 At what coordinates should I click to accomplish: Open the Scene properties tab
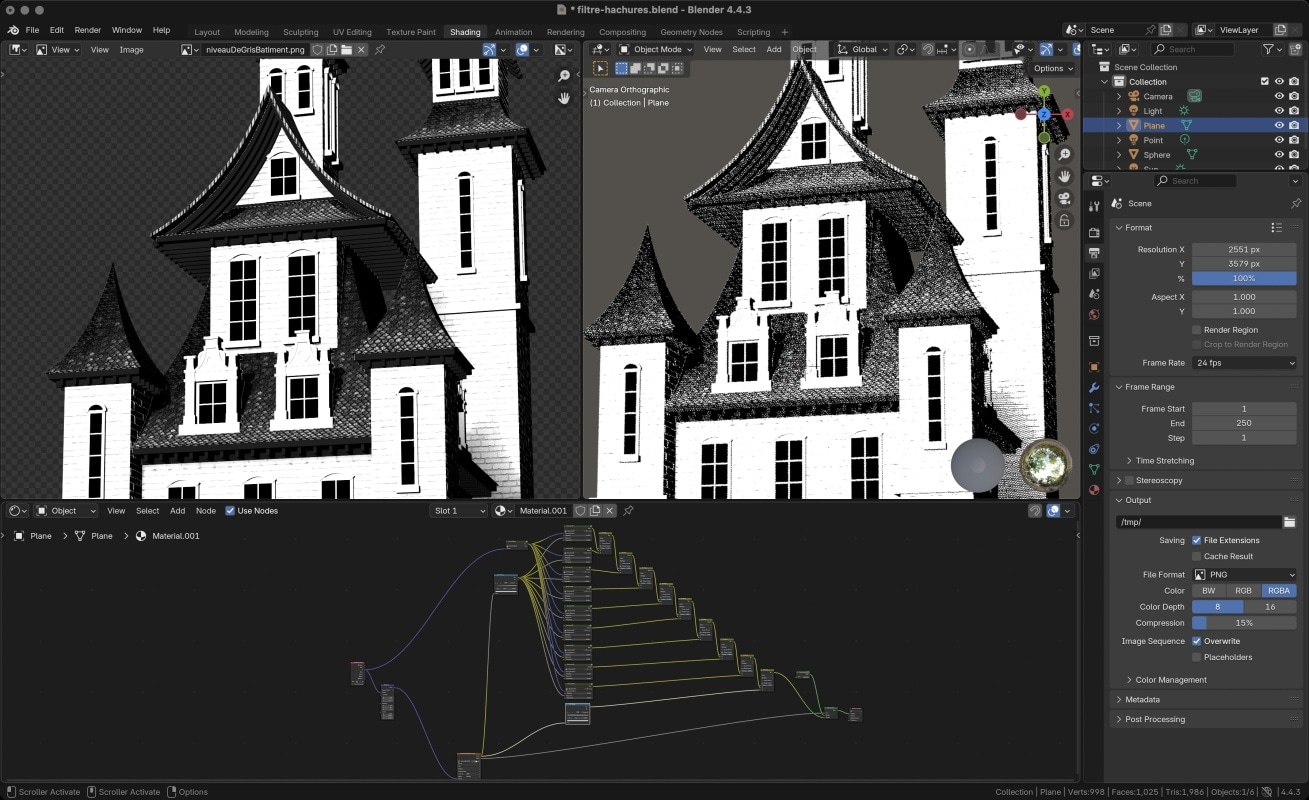tap(1094, 294)
